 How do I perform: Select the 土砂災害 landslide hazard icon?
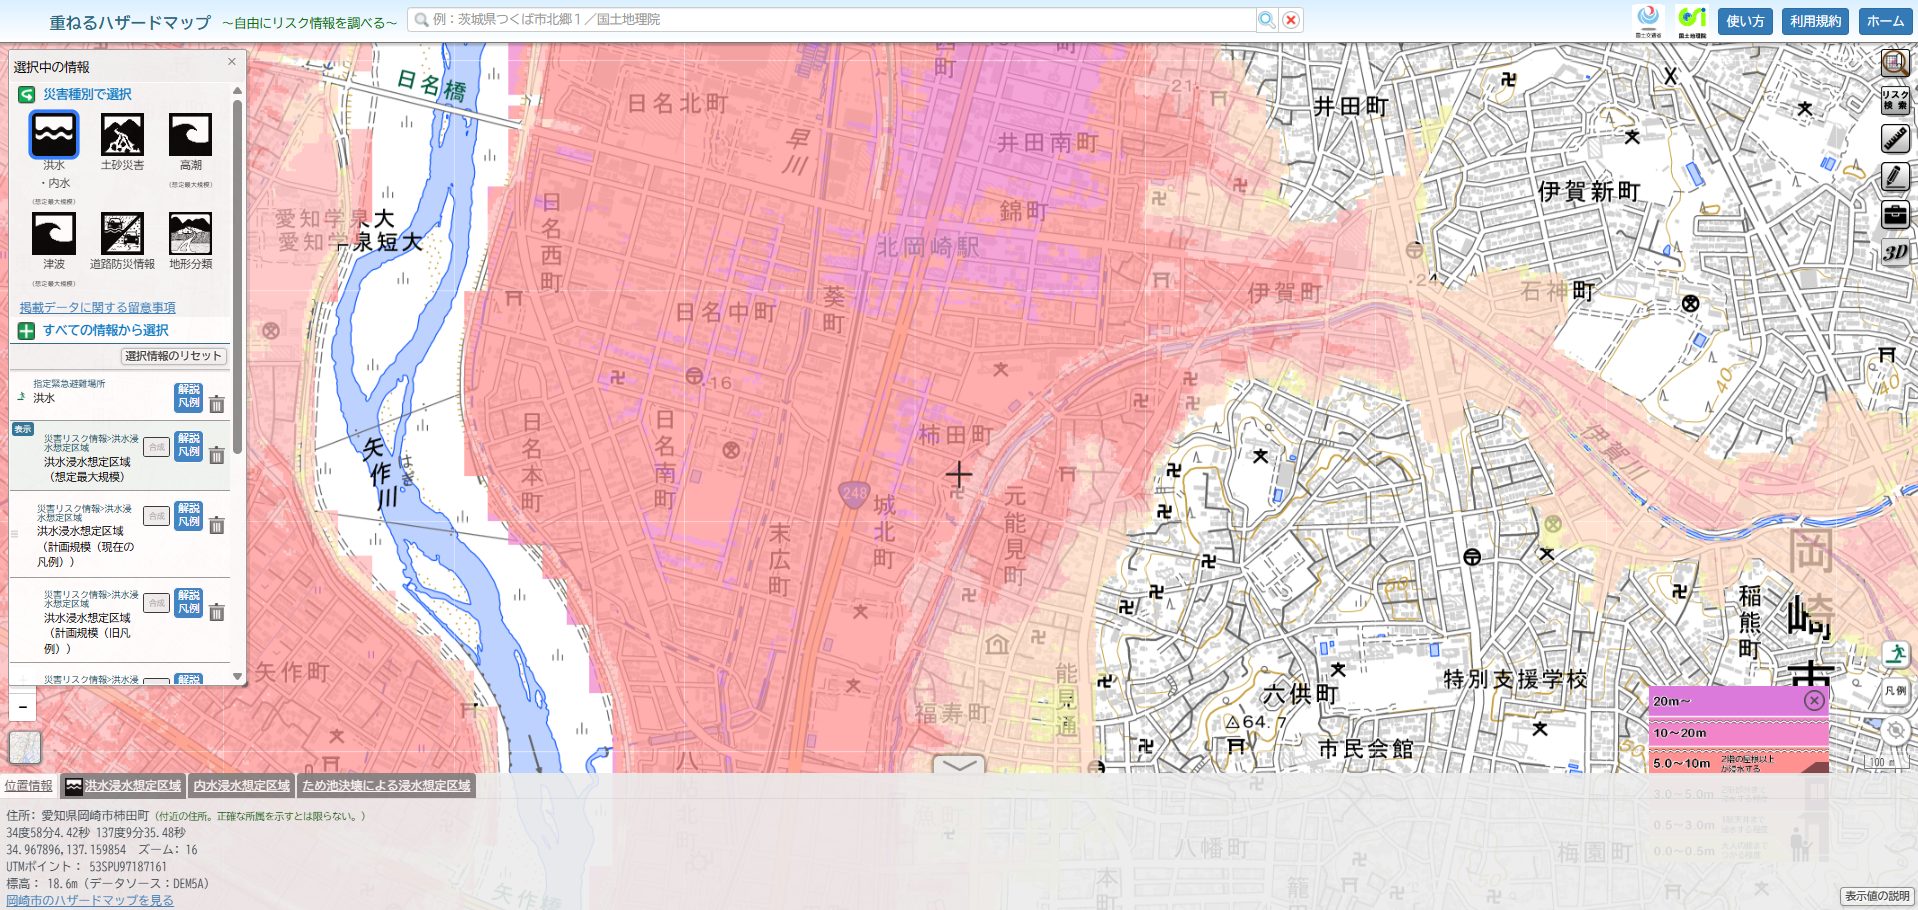click(x=122, y=134)
